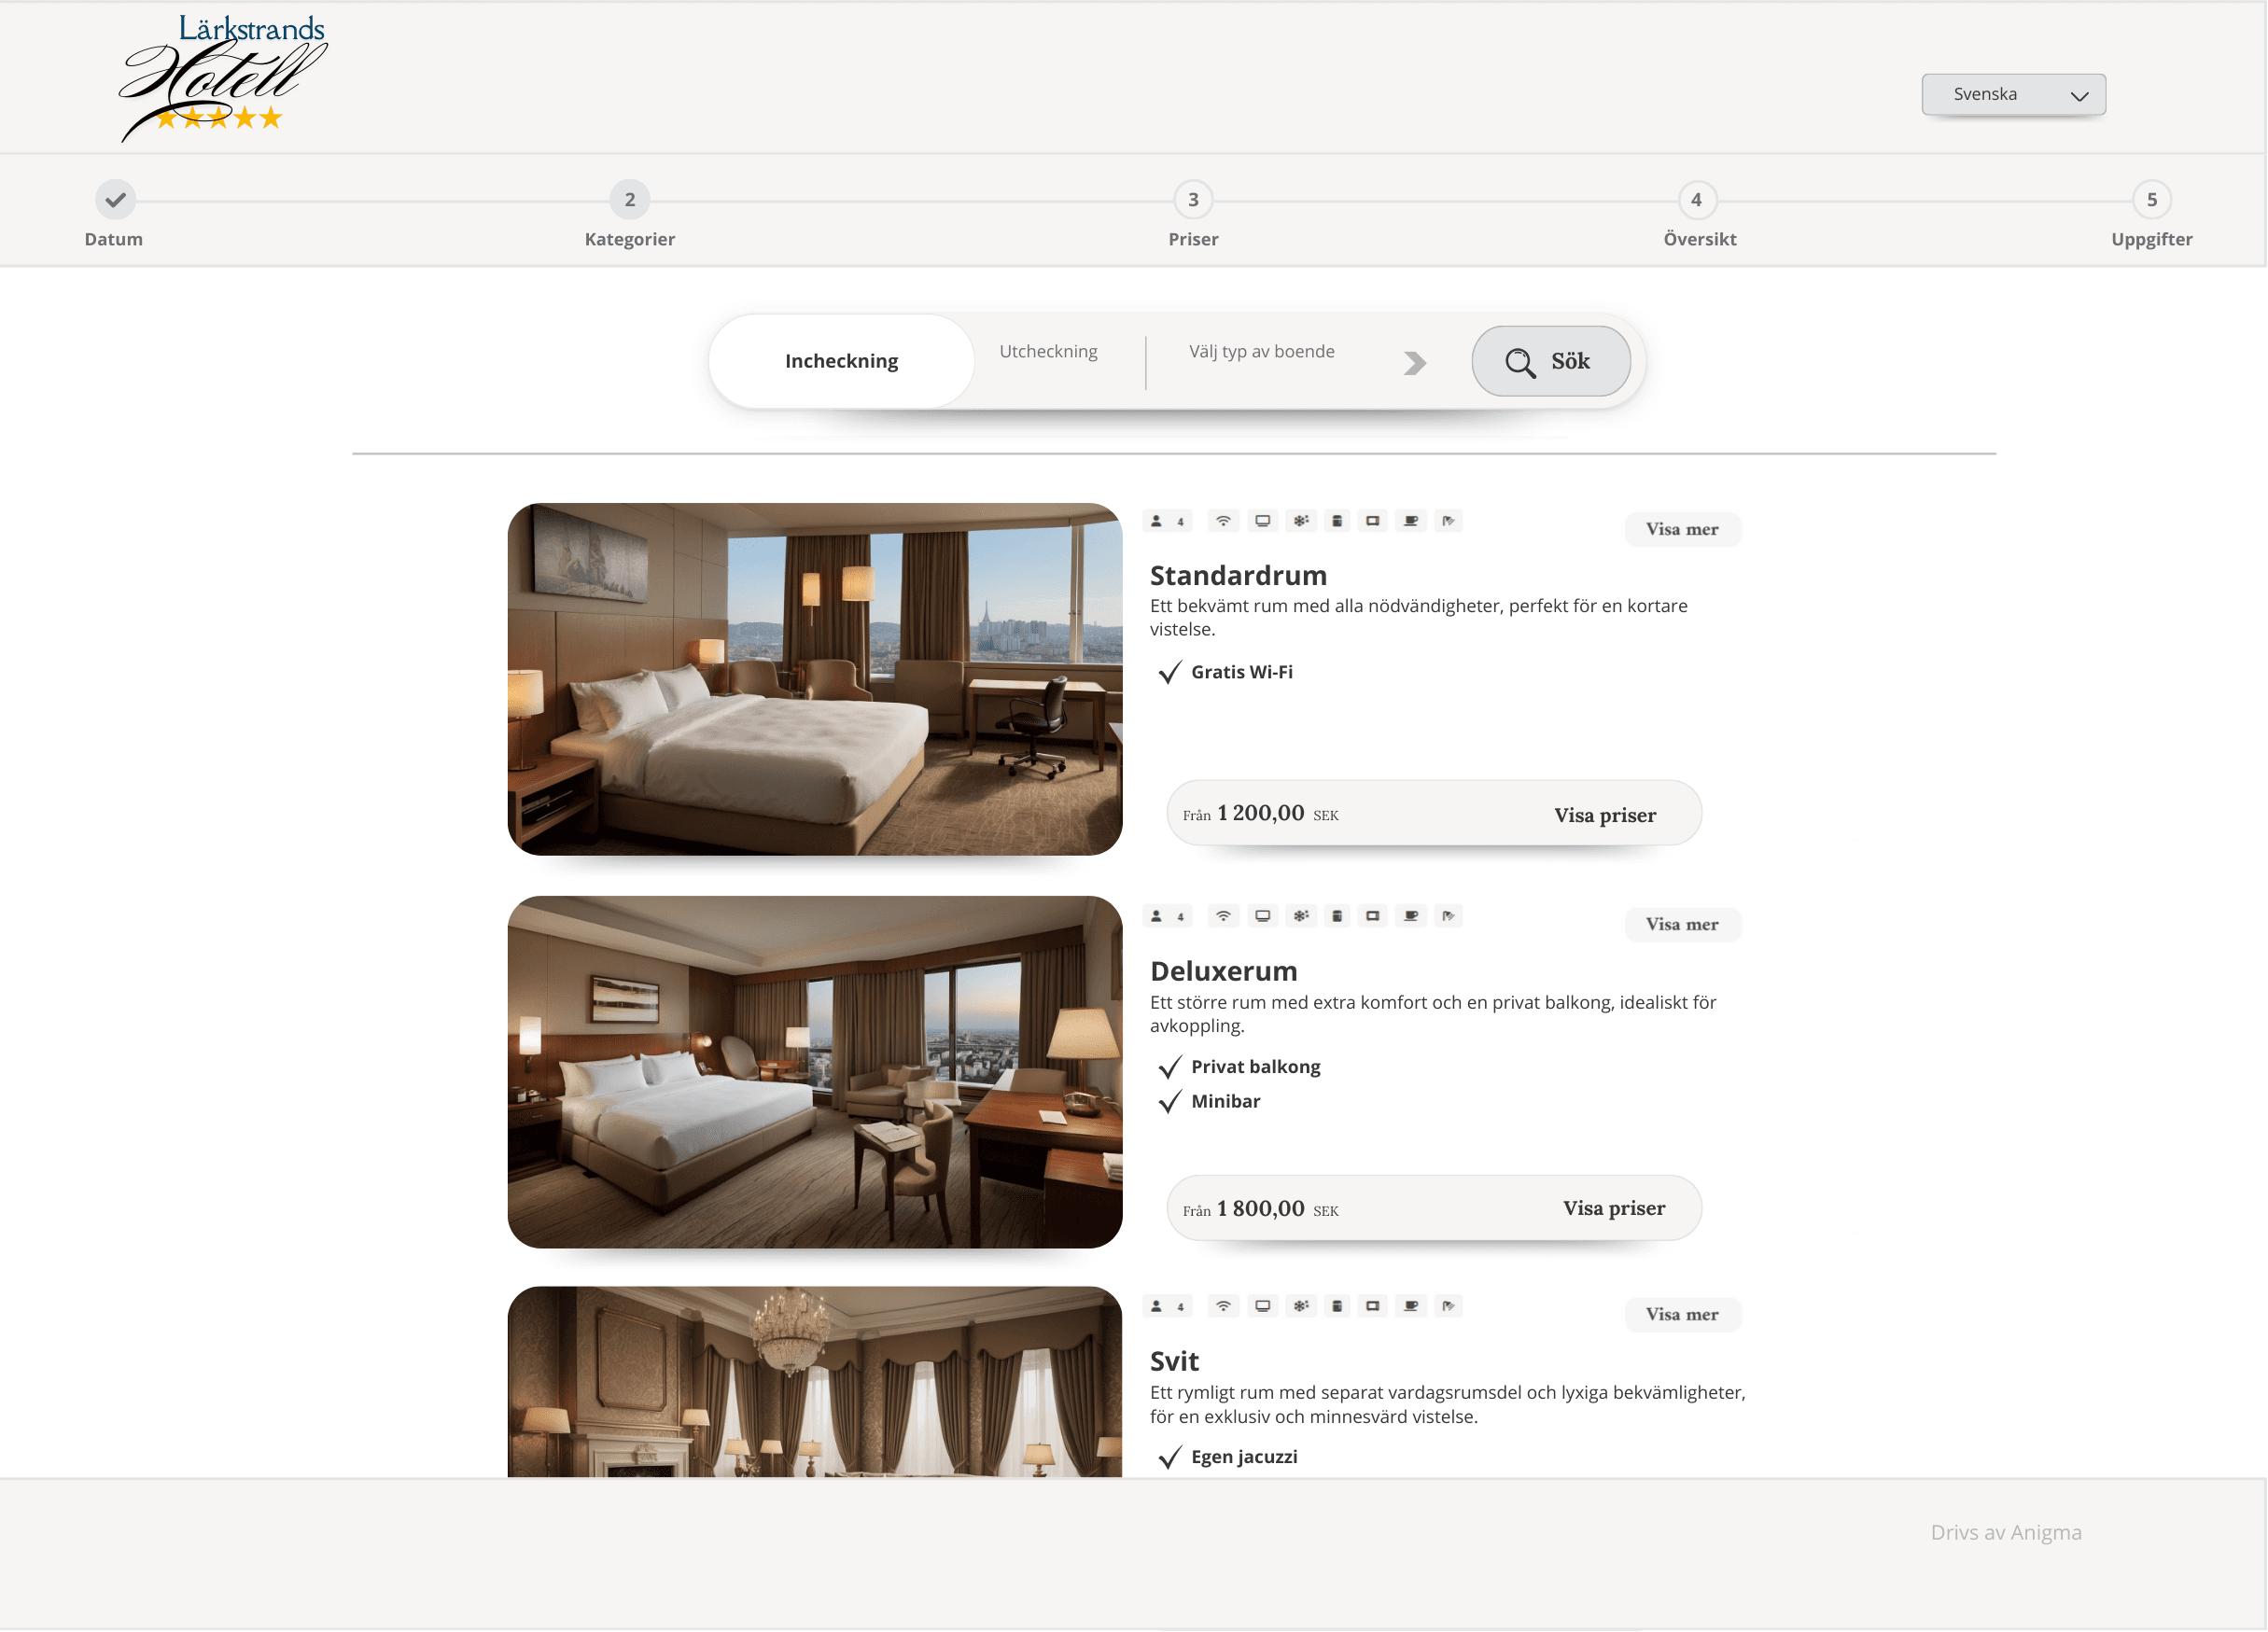Click the Privat balkong feature text
The width and height of the screenshot is (2268, 1632).
1255,1067
